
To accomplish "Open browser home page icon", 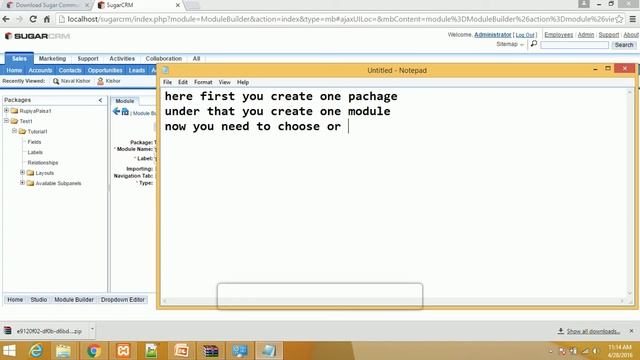I will (x=47, y=19).
